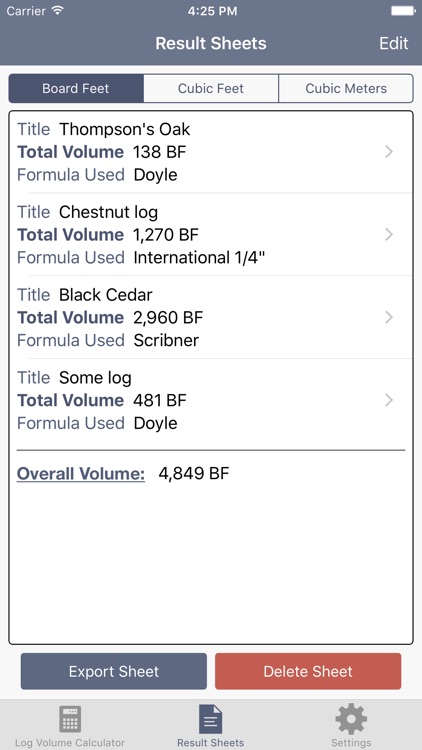Expand Black Cedar row chevron
This screenshot has height=750, width=422.
(x=389, y=317)
